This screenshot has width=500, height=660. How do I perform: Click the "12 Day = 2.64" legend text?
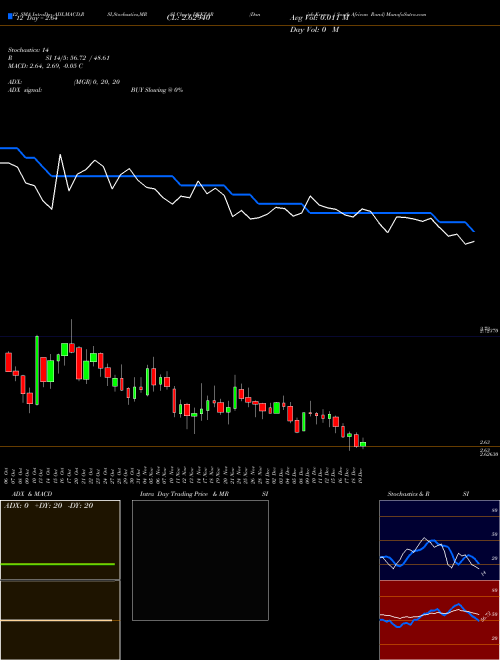[35, 18]
